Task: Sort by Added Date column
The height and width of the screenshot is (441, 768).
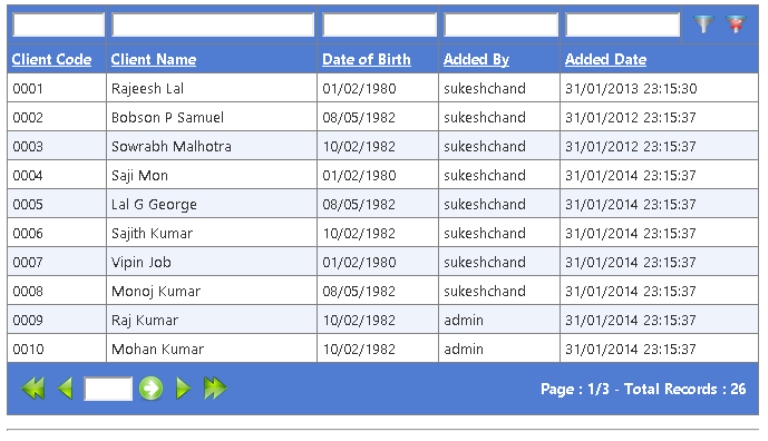Action: pos(605,59)
